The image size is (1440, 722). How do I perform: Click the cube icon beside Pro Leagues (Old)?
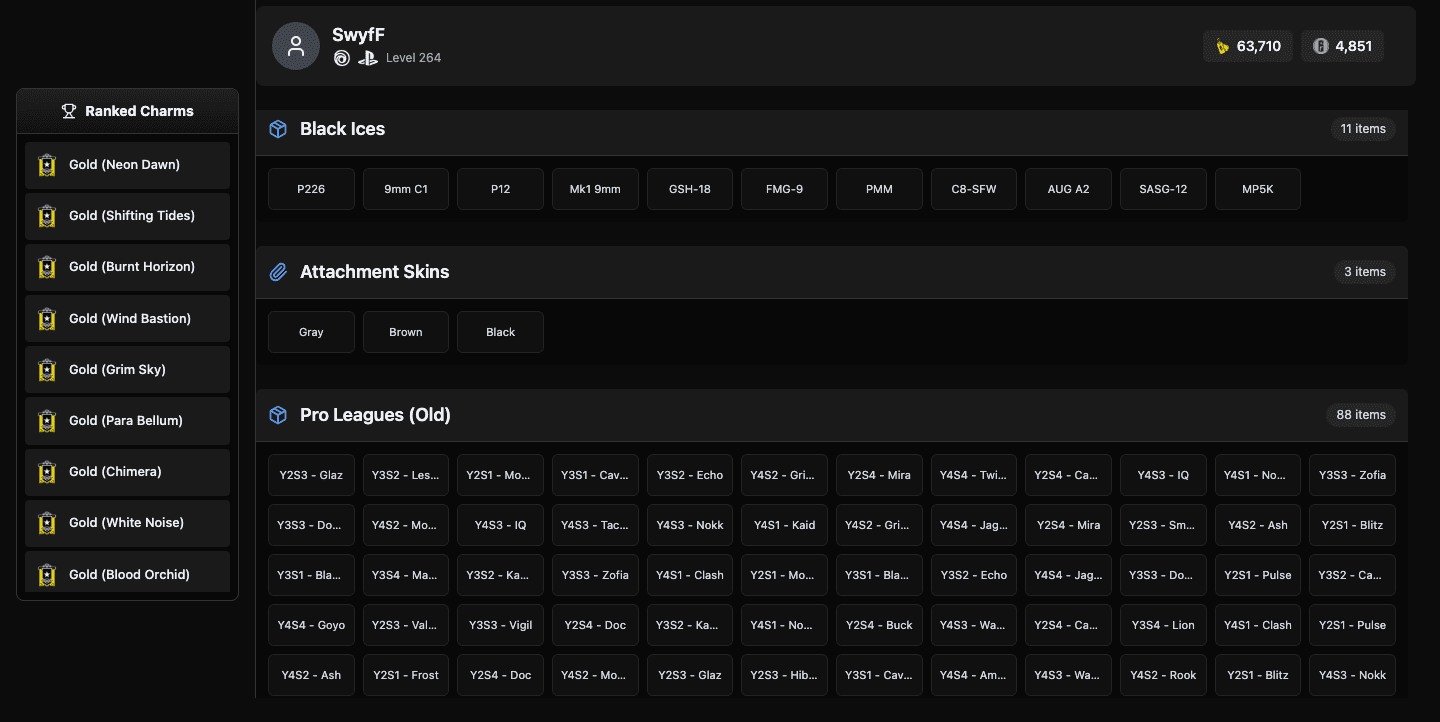[278, 415]
